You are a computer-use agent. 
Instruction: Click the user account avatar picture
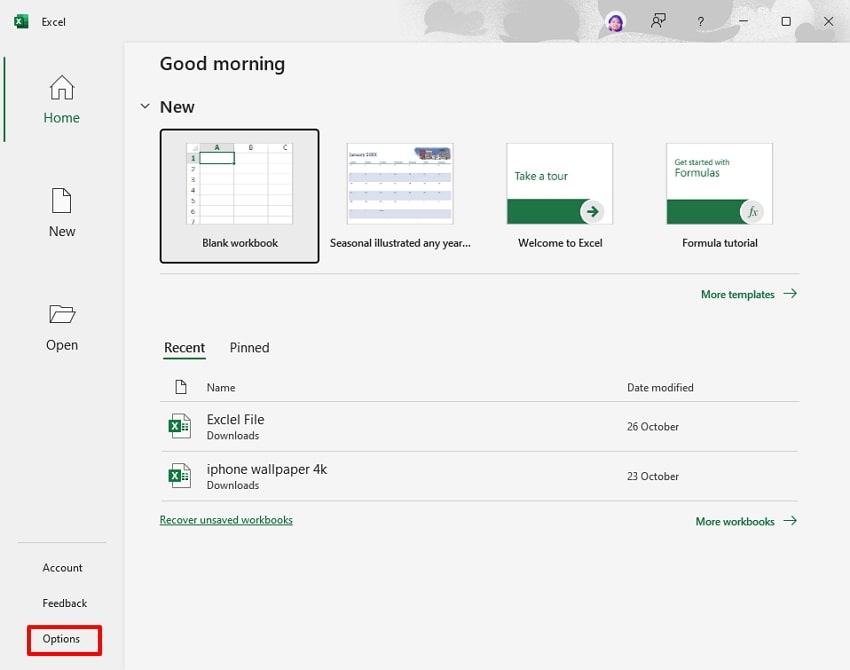point(614,21)
